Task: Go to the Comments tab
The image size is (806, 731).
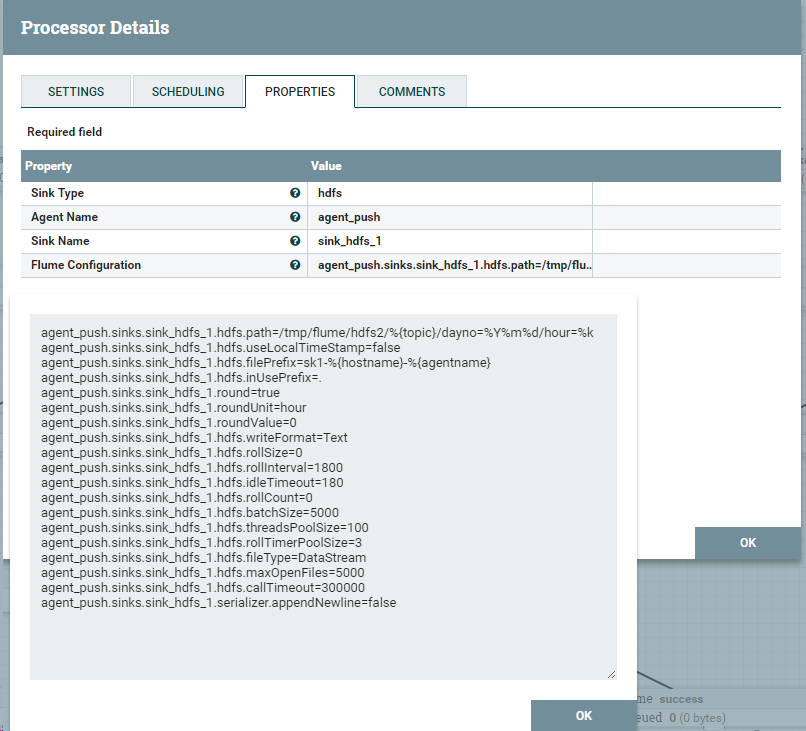Action: click(412, 92)
